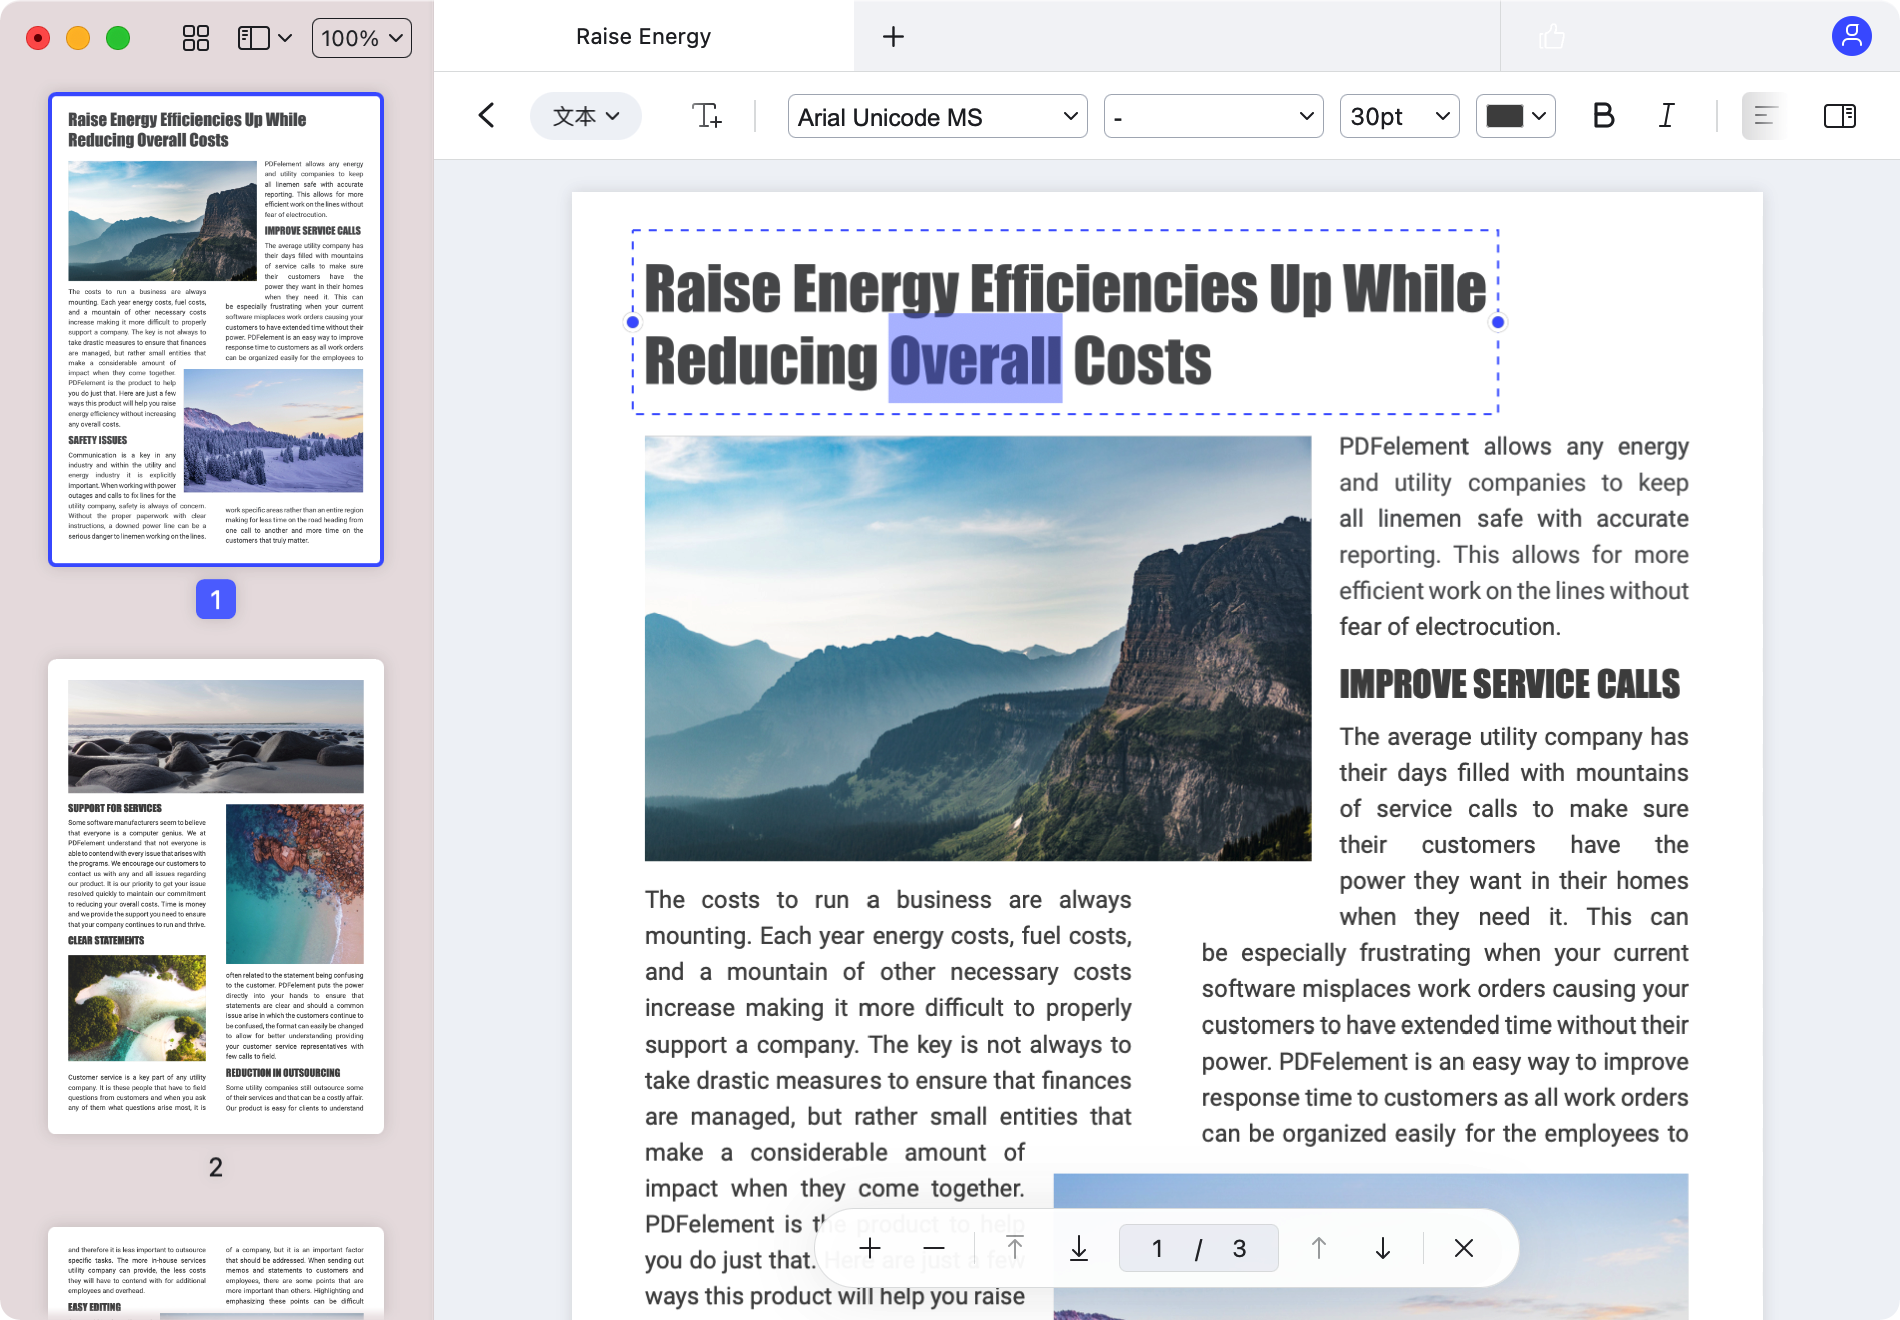Open the 100% zoom level dropdown
Viewport: 1900px width, 1320px height.
361,38
